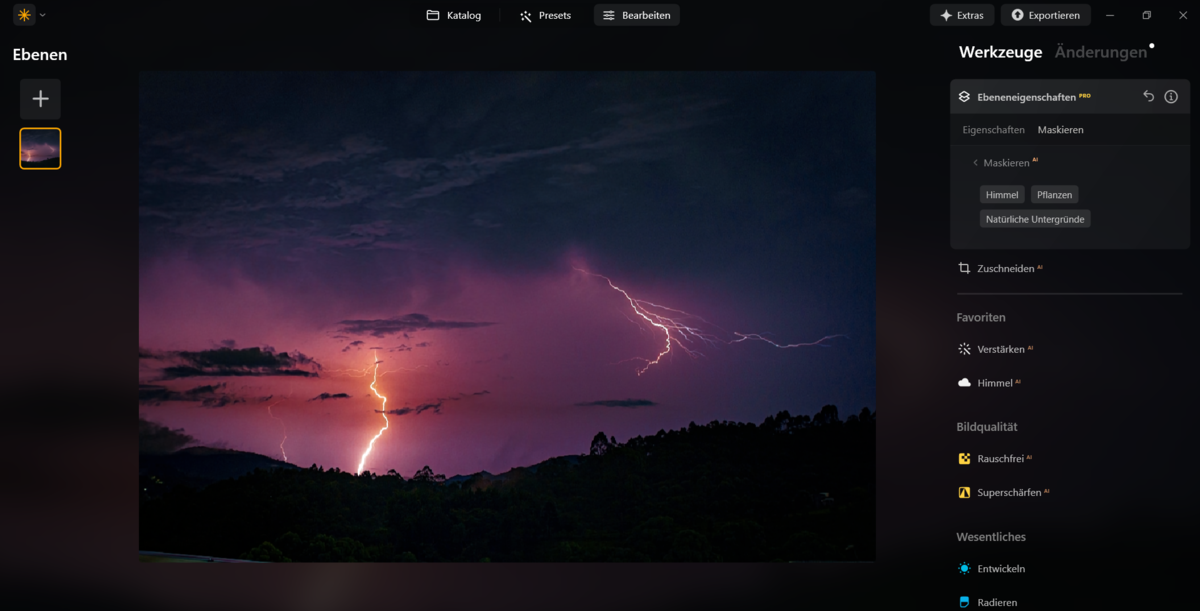
Task: Open the Verstärken enhance tool
Action: pos(1000,350)
